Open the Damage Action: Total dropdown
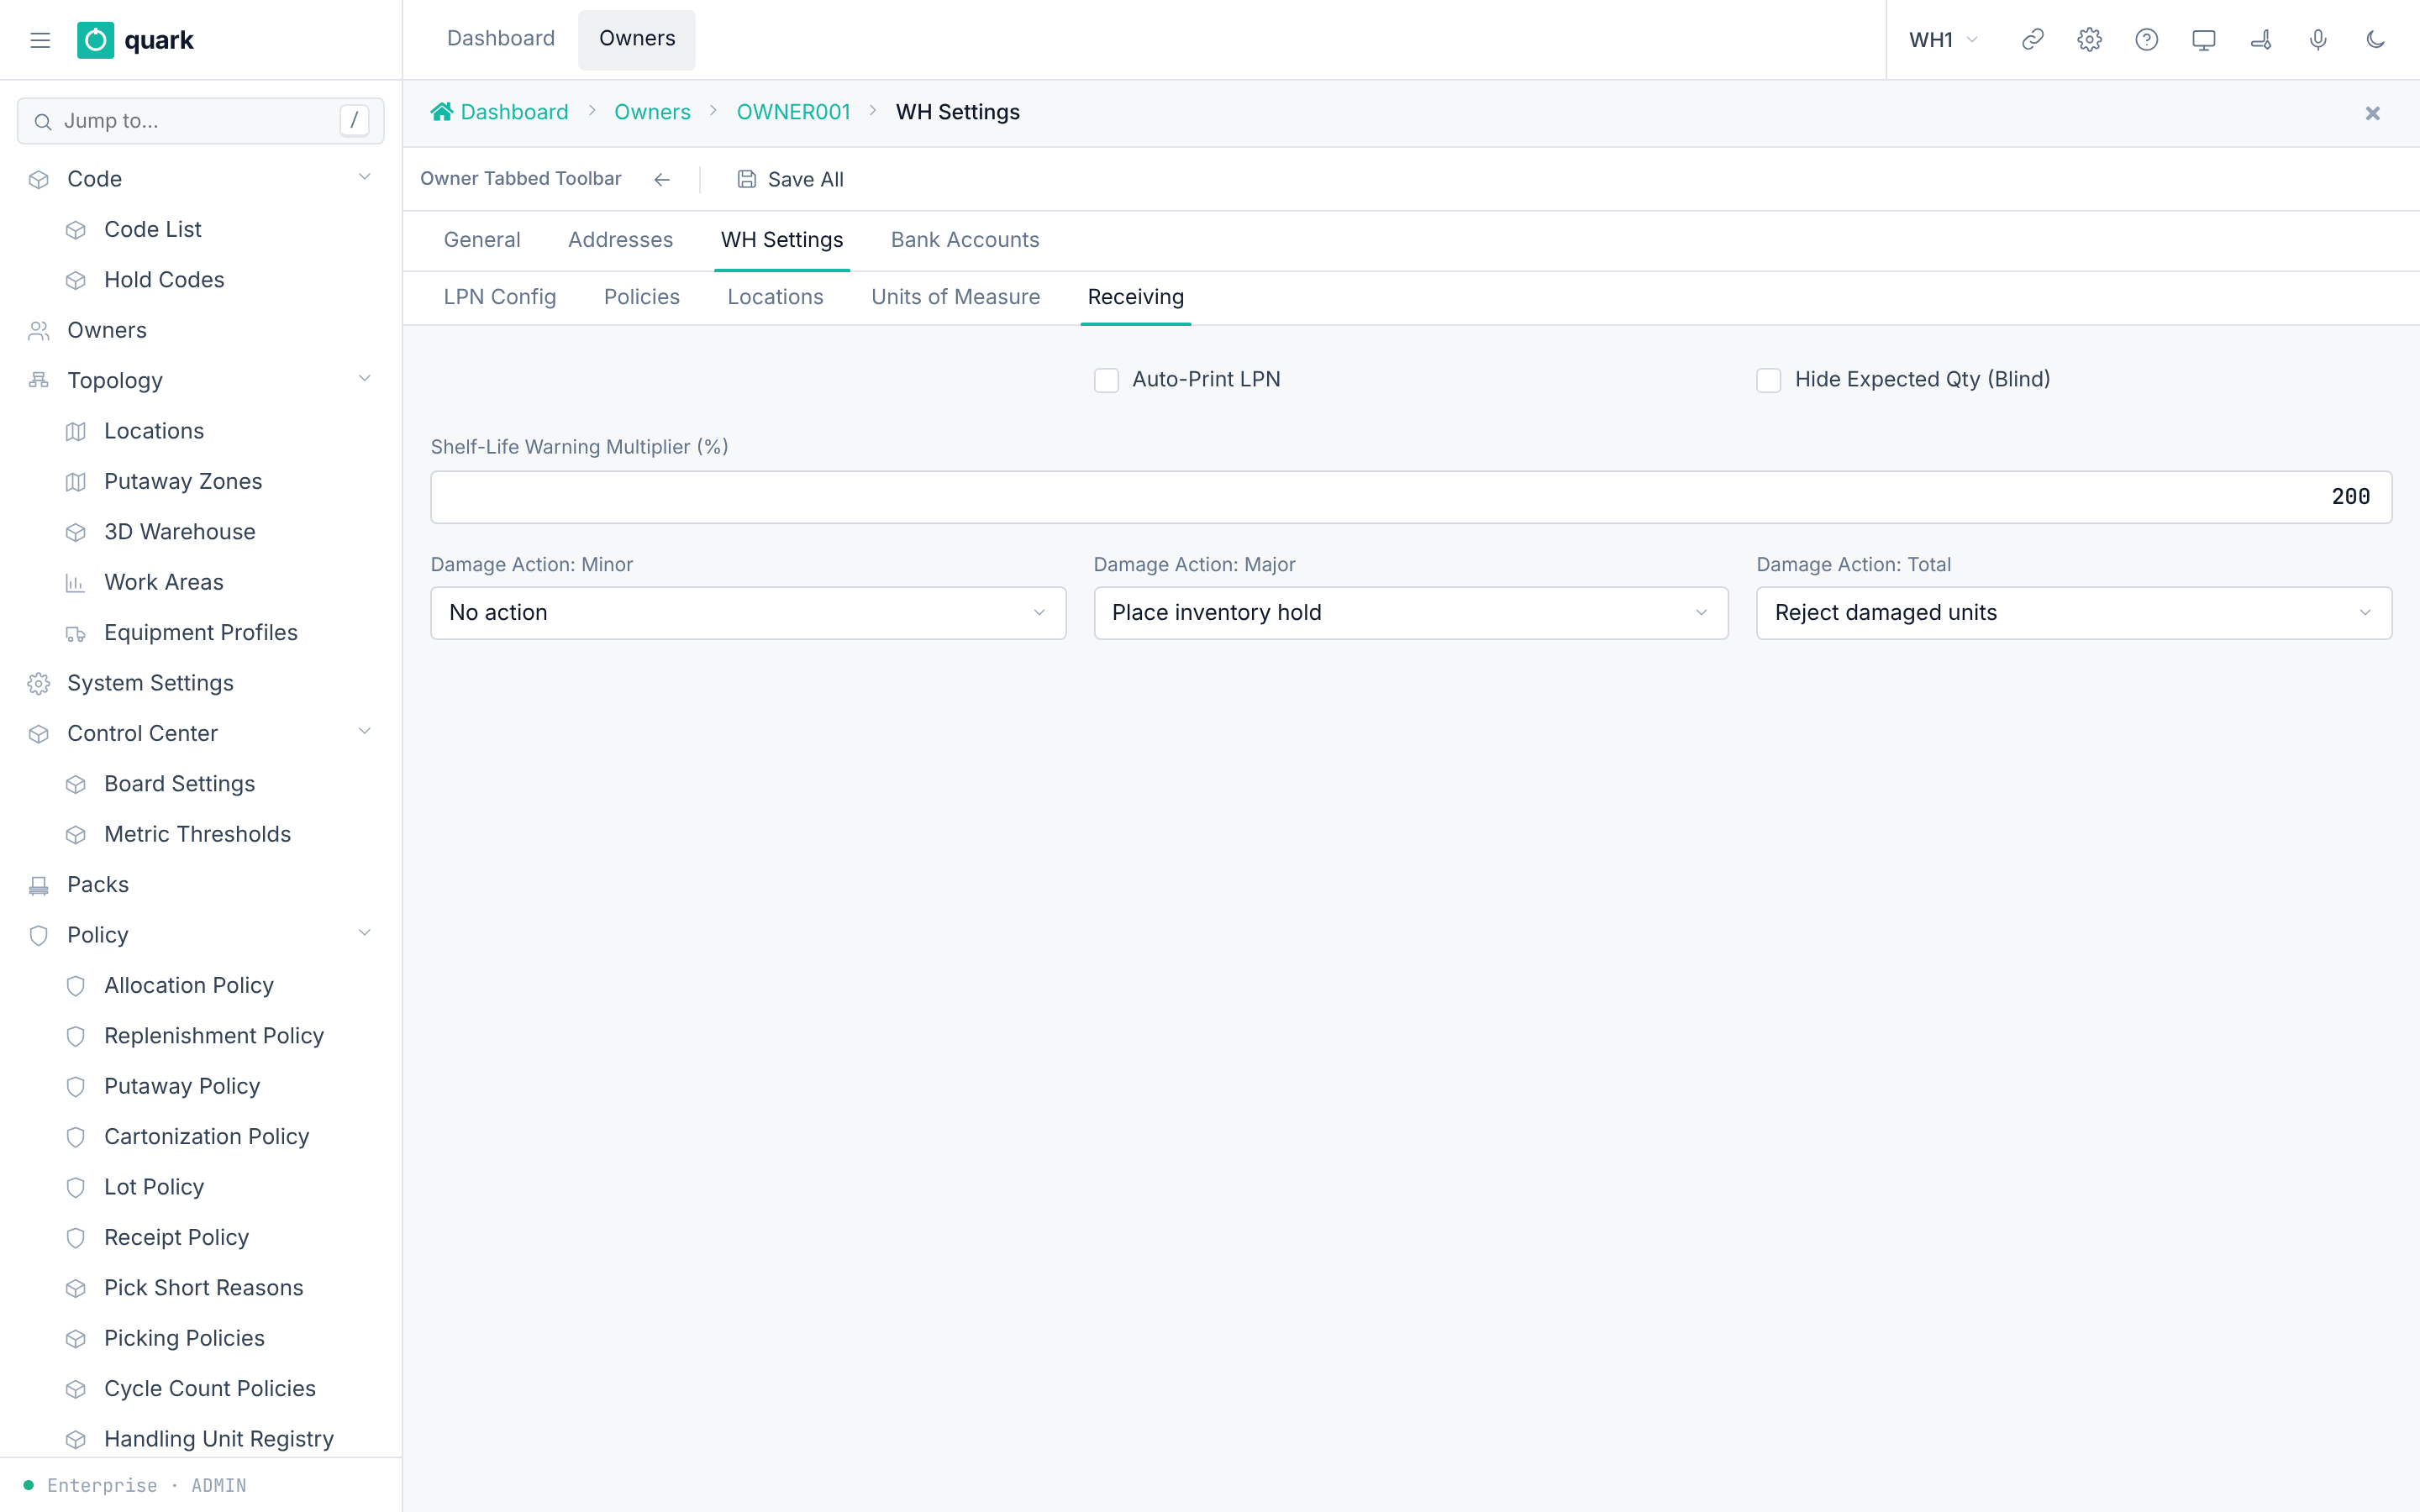This screenshot has height=1512, width=2420. (x=2074, y=612)
